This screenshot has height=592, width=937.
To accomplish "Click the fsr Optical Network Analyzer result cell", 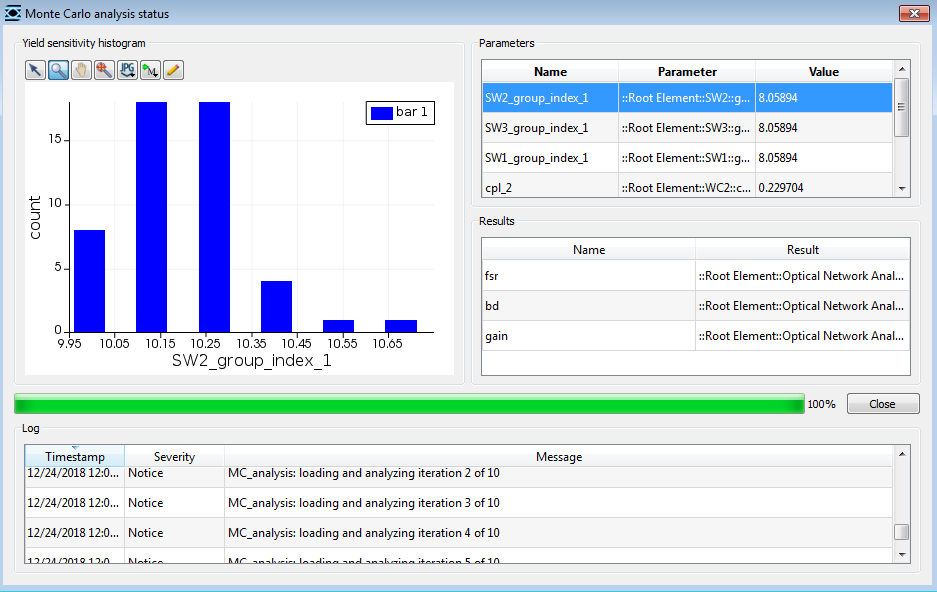I will [x=803, y=276].
